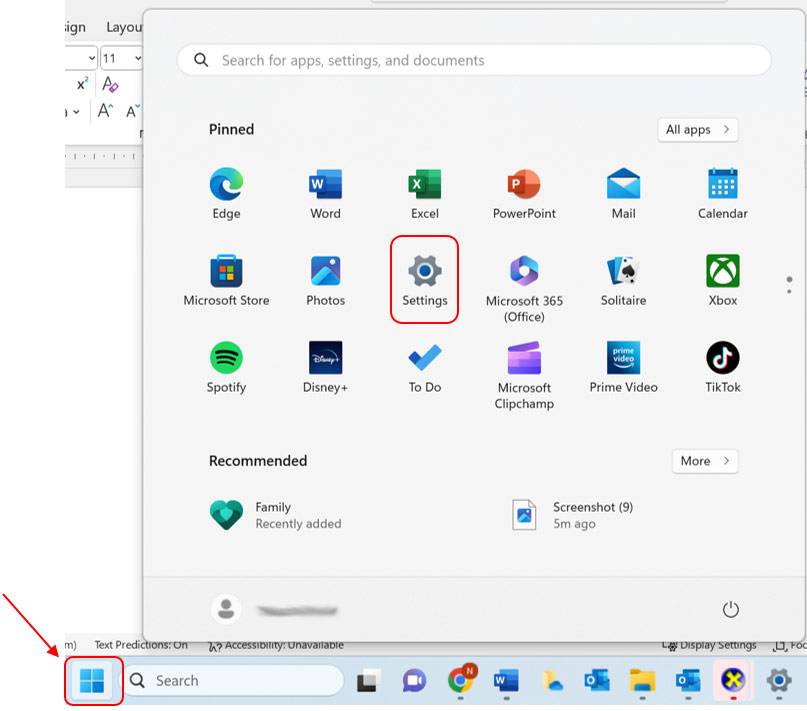Launch Microsoft Clipchamp
807x711 pixels.
524,375
